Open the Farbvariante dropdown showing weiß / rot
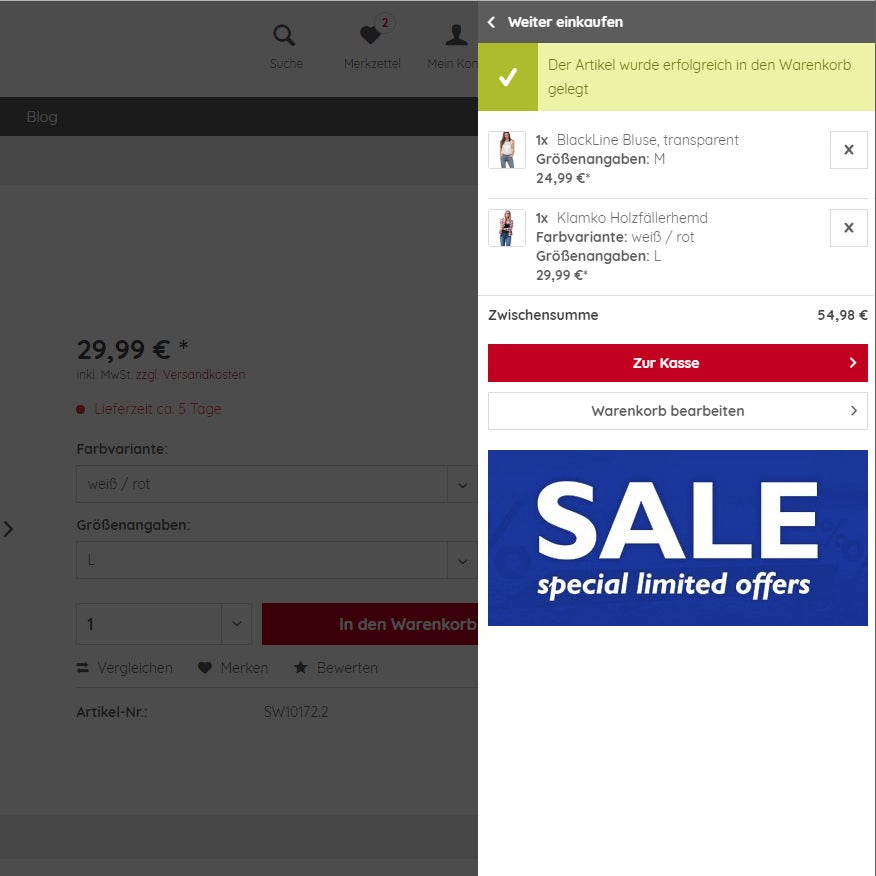 [x=277, y=484]
